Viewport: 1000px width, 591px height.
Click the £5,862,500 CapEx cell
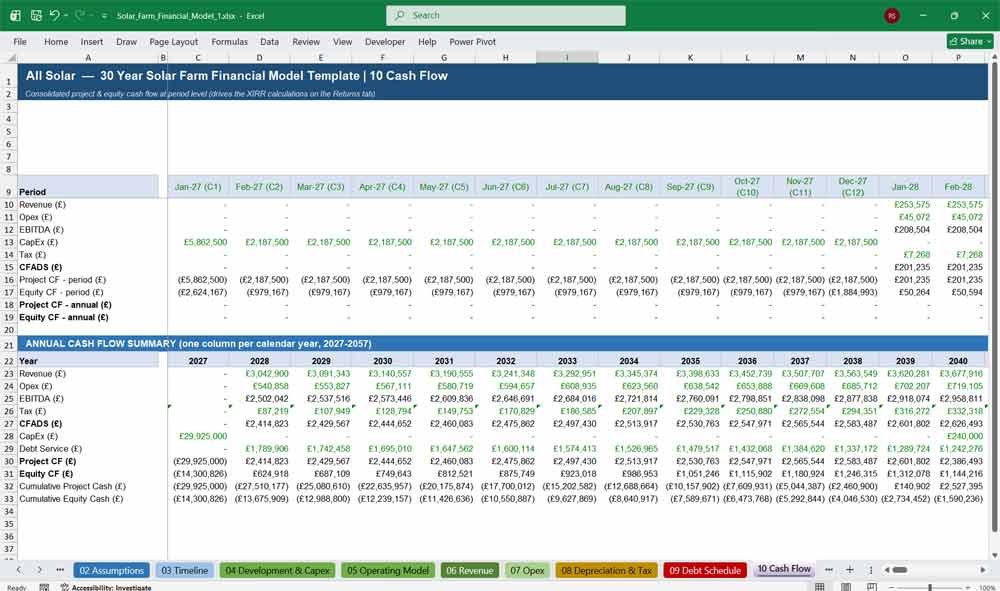coord(198,242)
